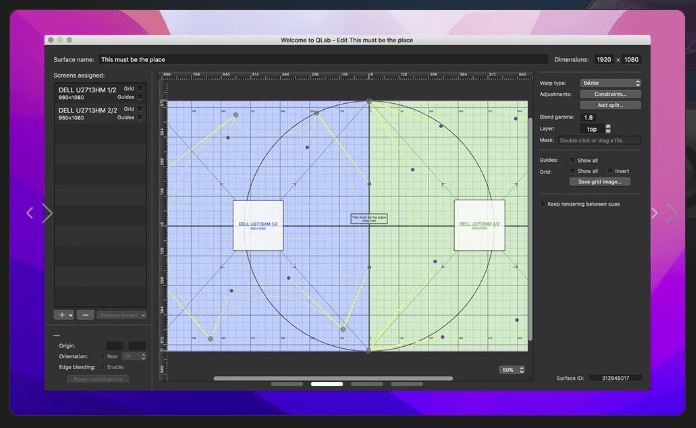Click the Layer stepper arrows
The width and height of the screenshot is (696, 428).
click(x=608, y=129)
